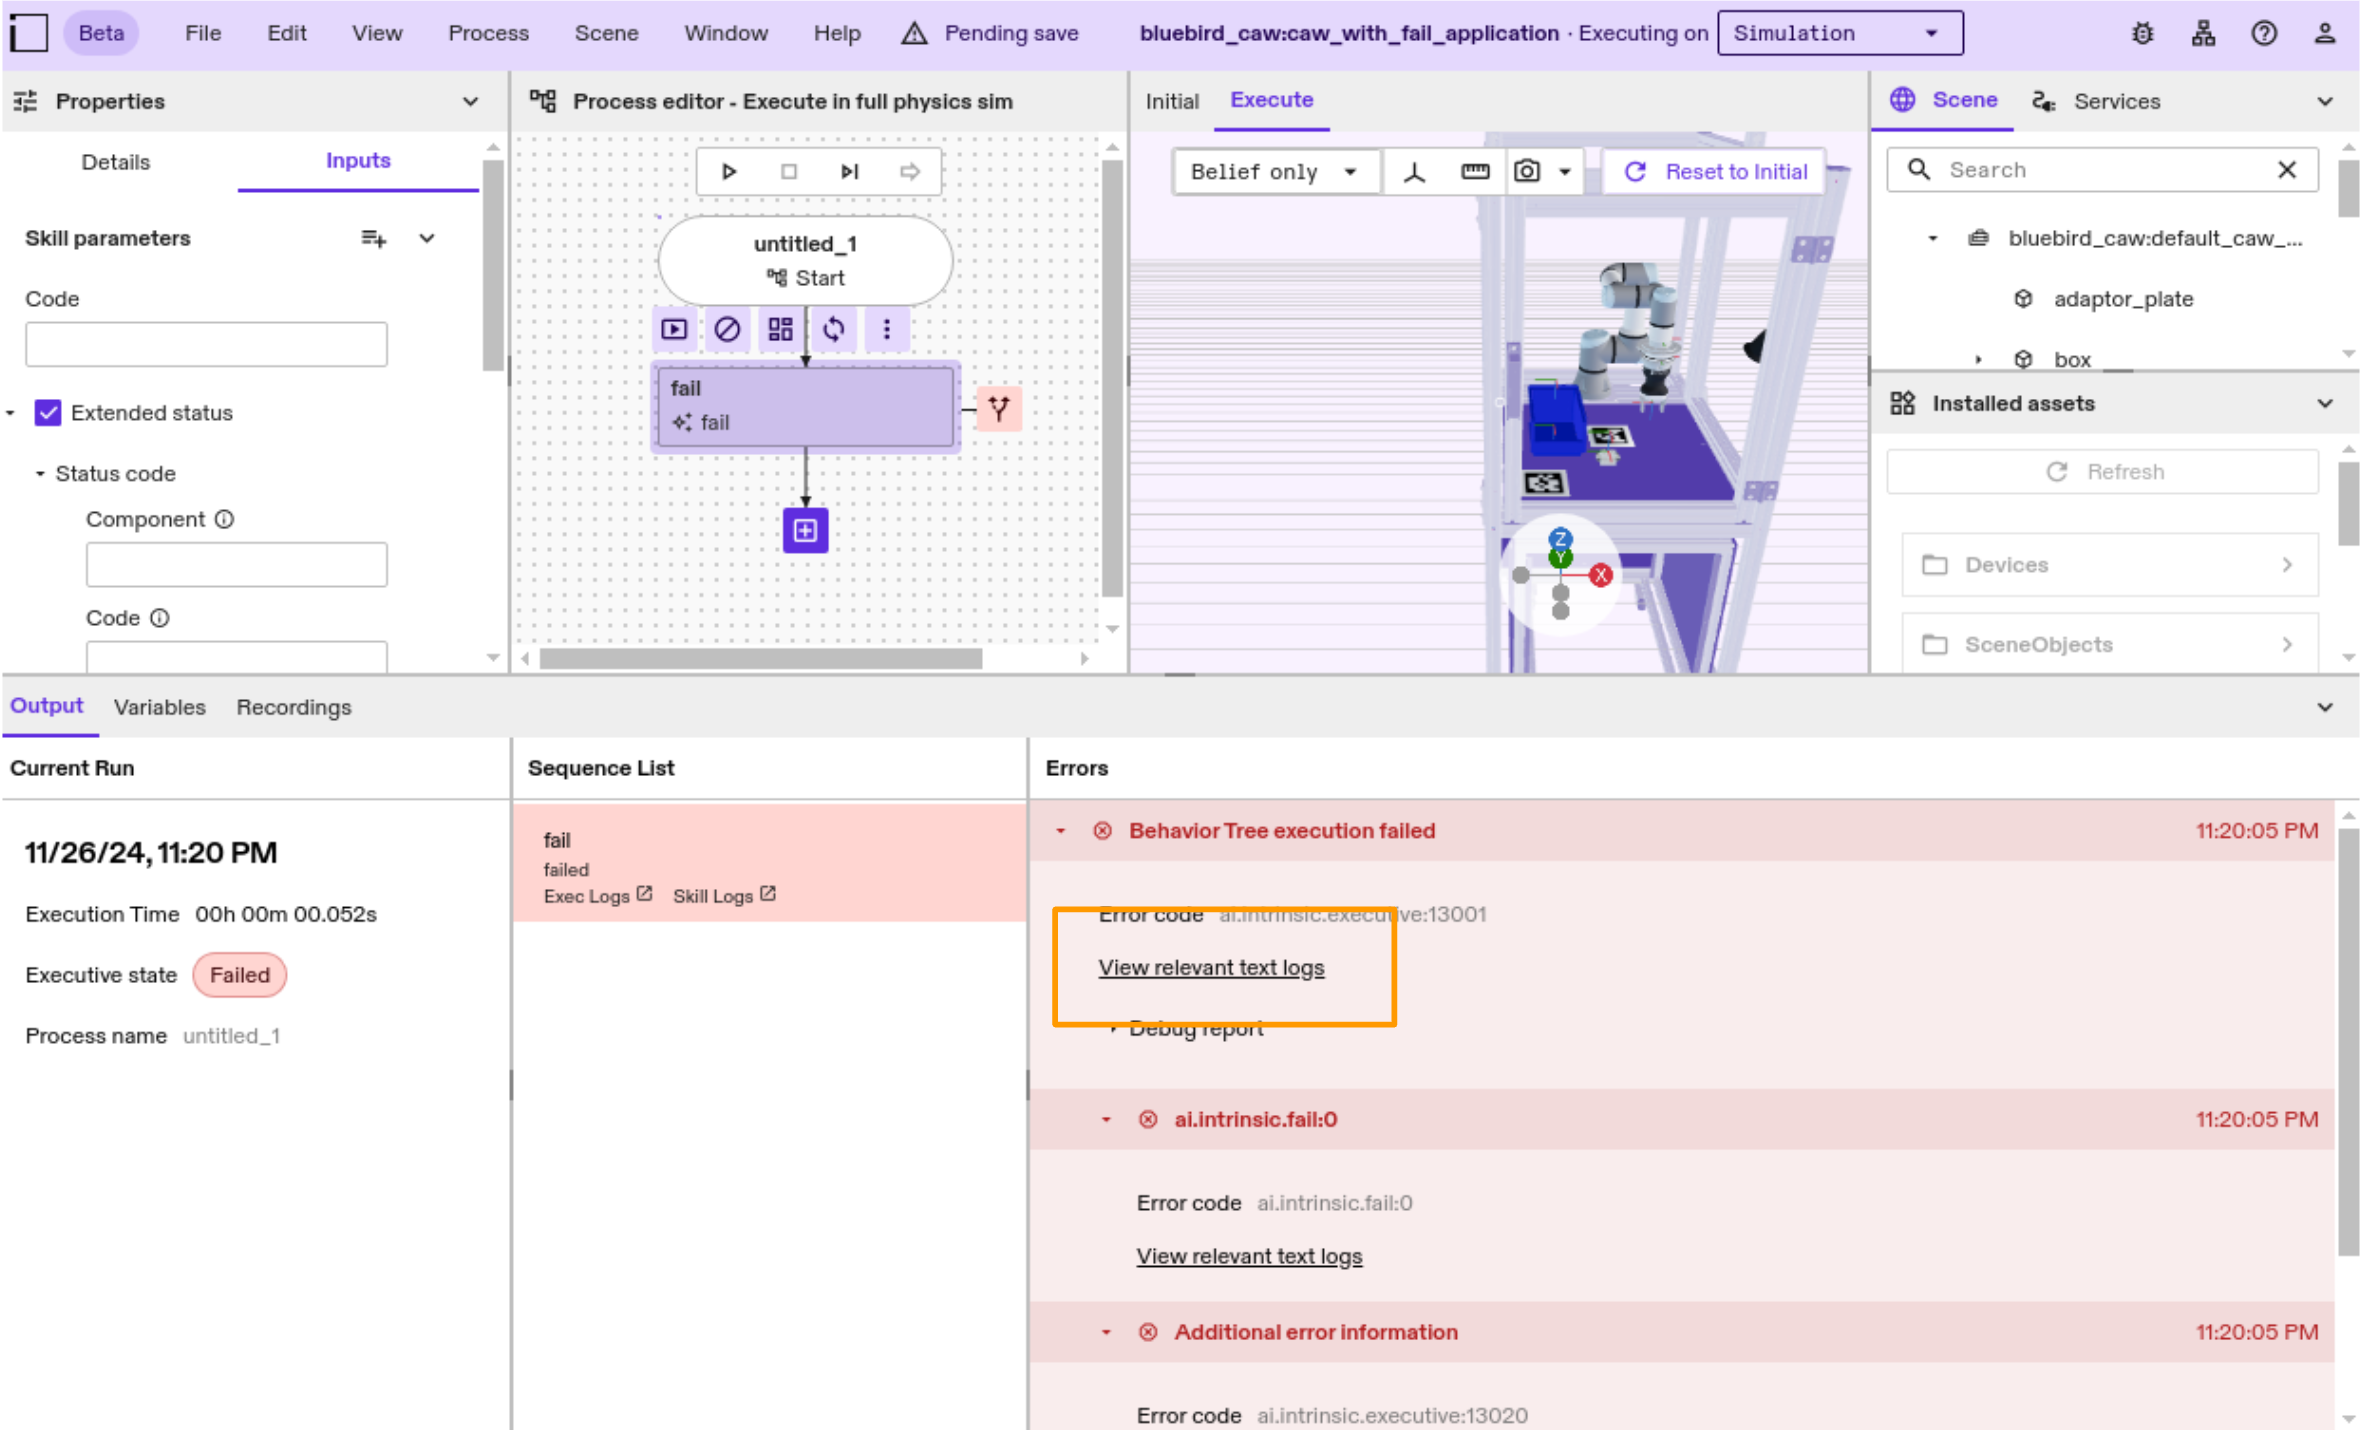The width and height of the screenshot is (2363, 1430).
Task: Select the step-forward control in the process toolbar
Action: click(x=849, y=171)
